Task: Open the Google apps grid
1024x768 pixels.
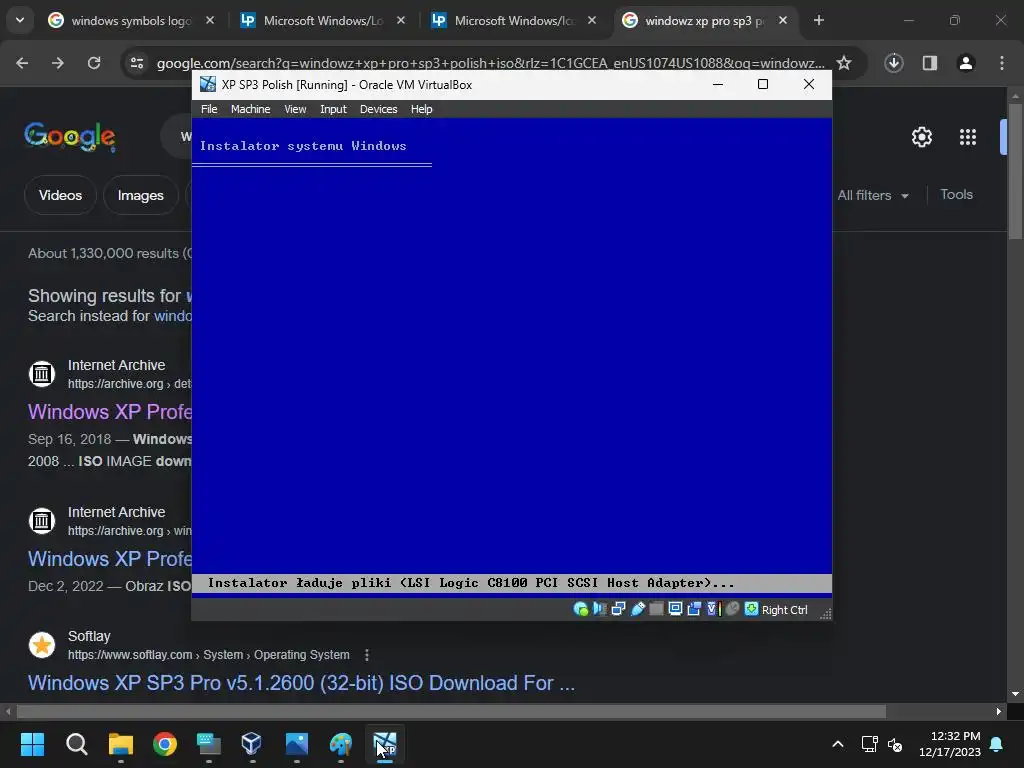Action: [x=968, y=137]
